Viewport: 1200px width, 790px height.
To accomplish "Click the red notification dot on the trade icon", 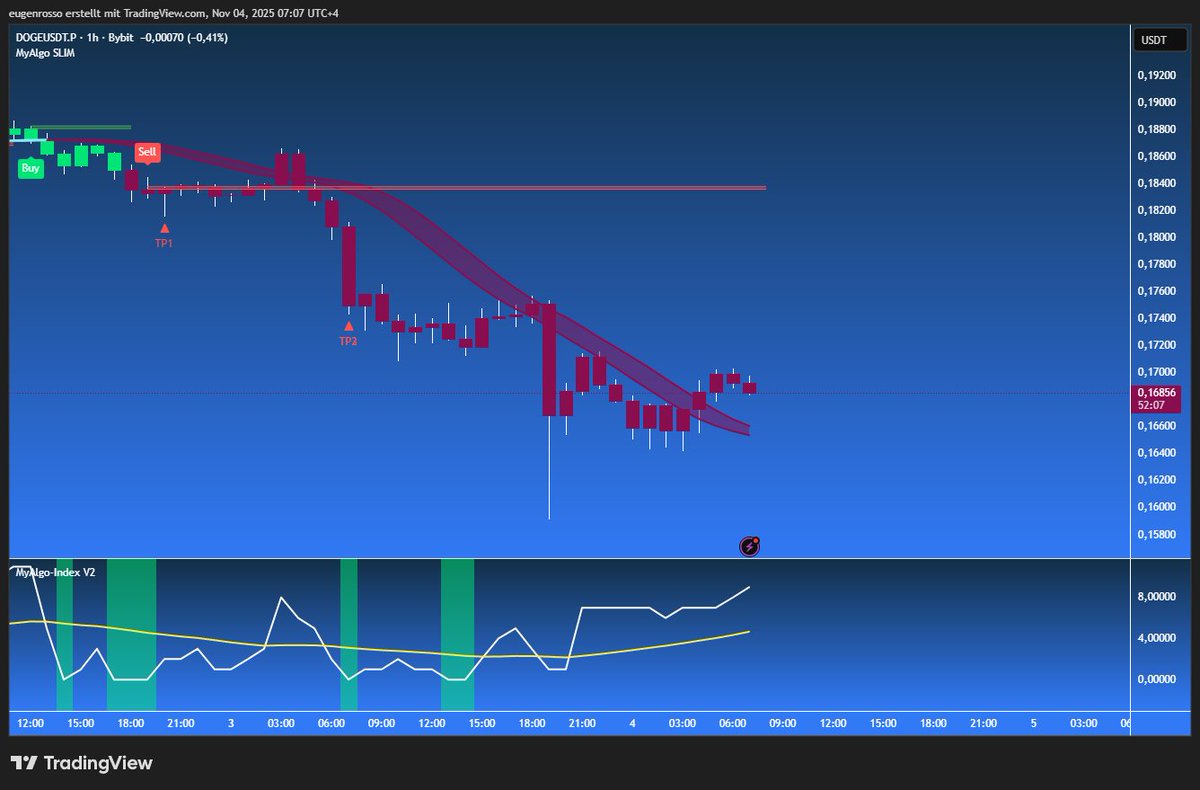I will [x=757, y=539].
